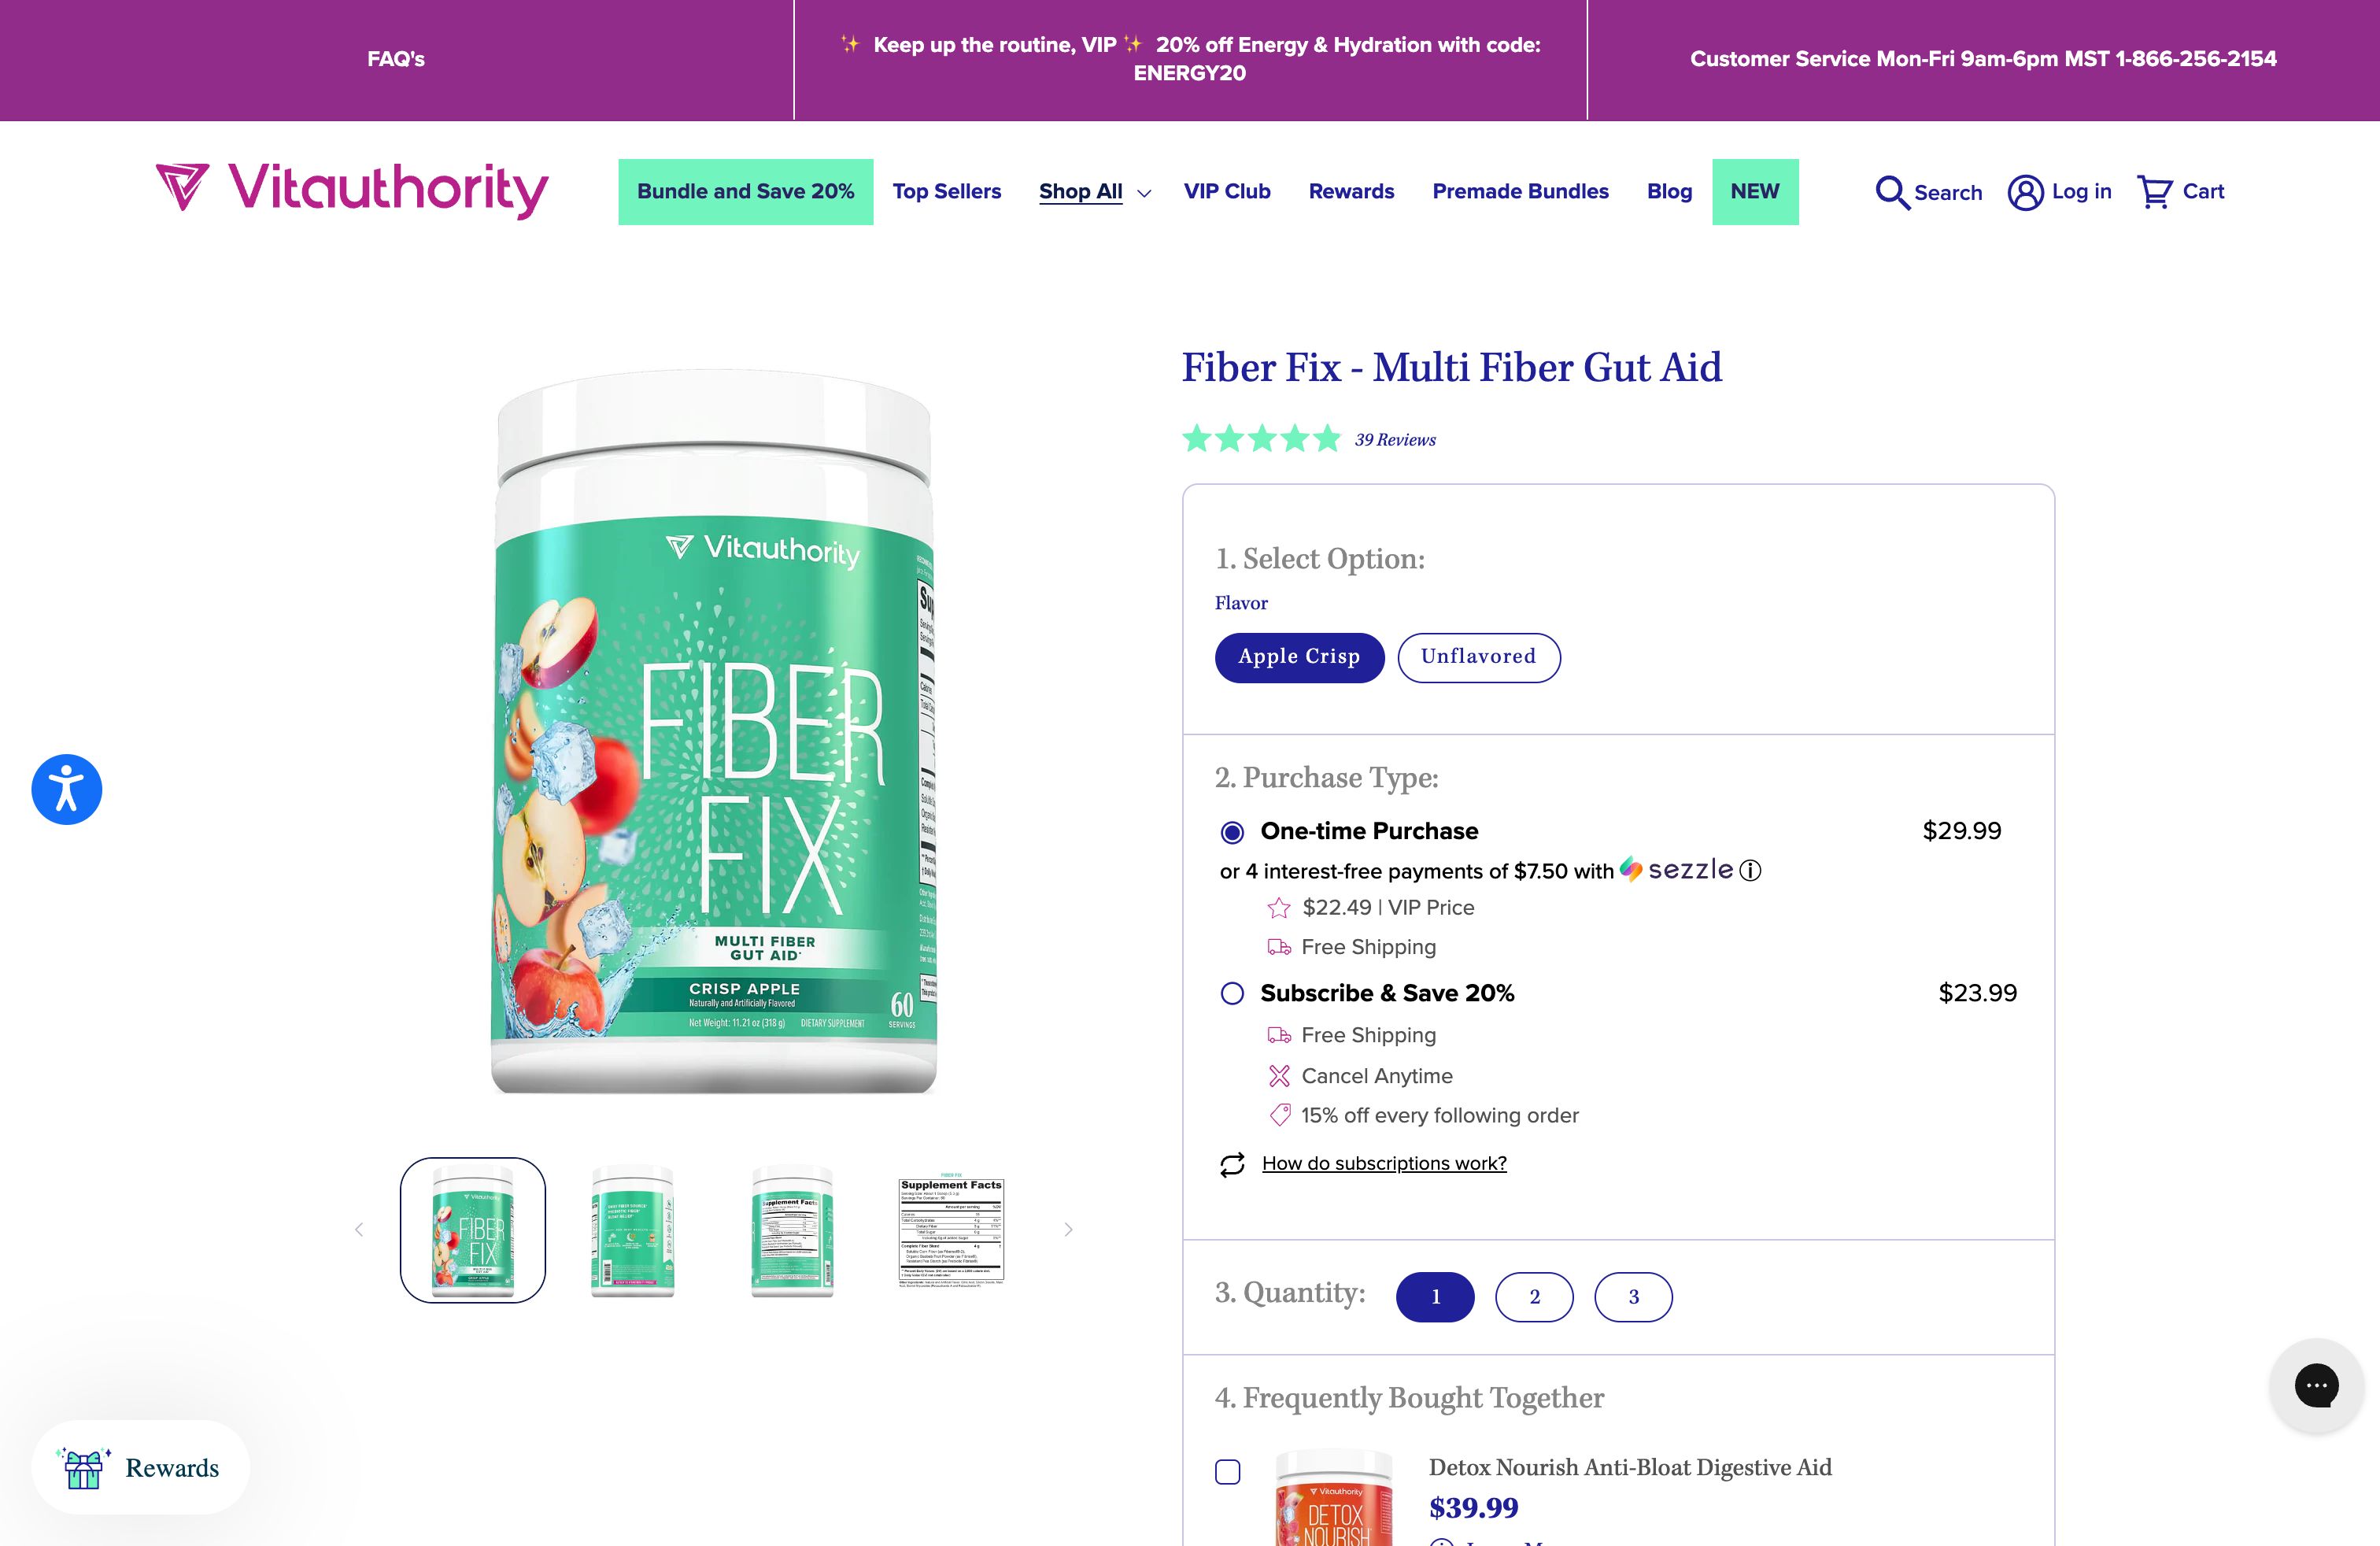Image resolution: width=2380 pixels, height=1546 pixels.
Task: Open the VIP Club menu item
Action: [1227, 192]
